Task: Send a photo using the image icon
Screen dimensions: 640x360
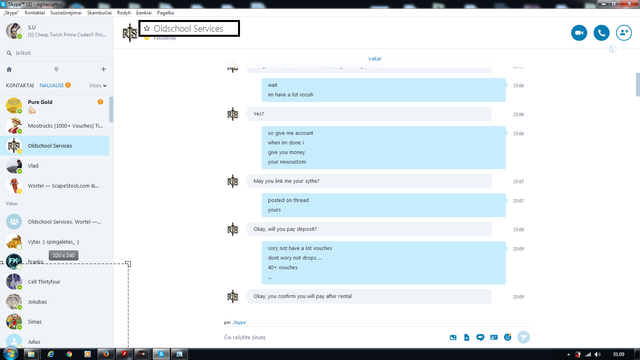Action: (x=453, y=338)
